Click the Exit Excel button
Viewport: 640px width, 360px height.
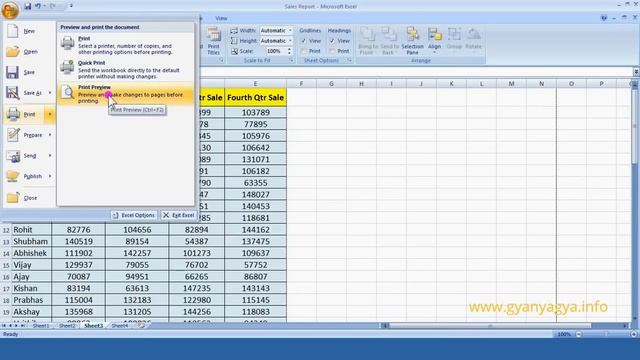[179, 215]
